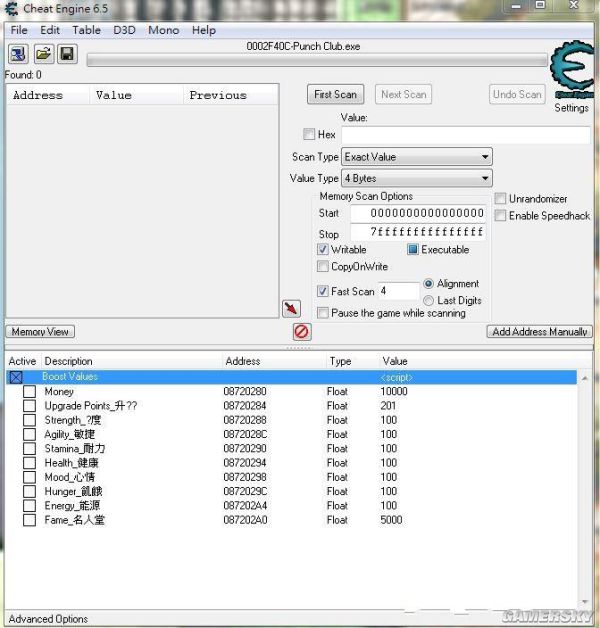This screenshot has width=600, height=628.
Task: Activate the Stamina entry checkbox
Action: click(x=29, y=449)
